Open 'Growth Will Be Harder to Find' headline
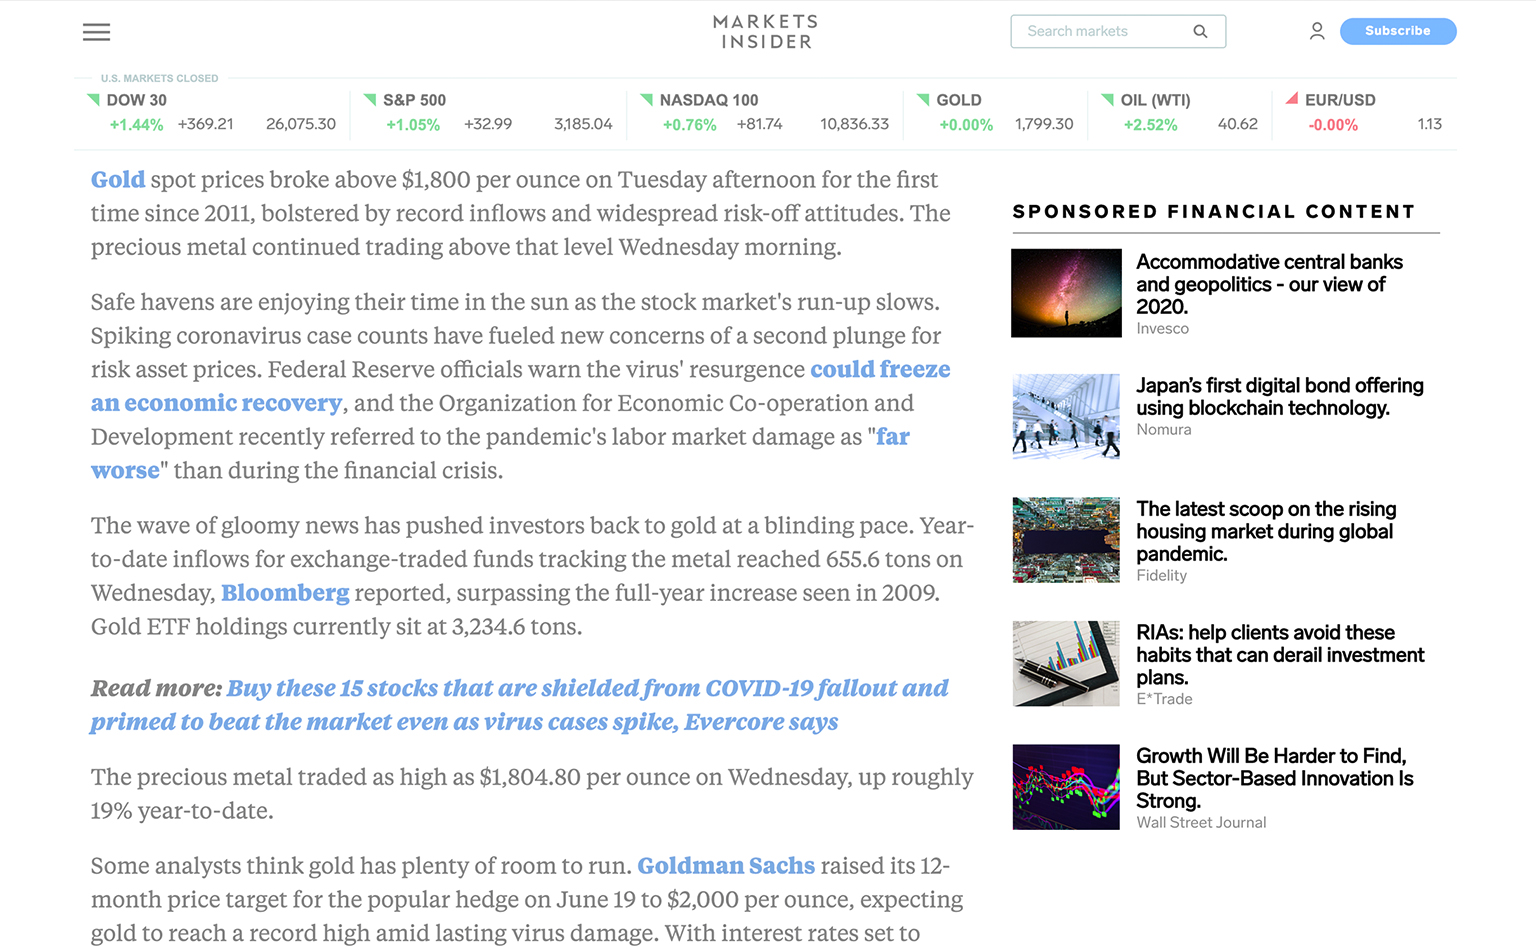The height and width of the screenshot is (950, 1536). click(x=1275, y=778)
